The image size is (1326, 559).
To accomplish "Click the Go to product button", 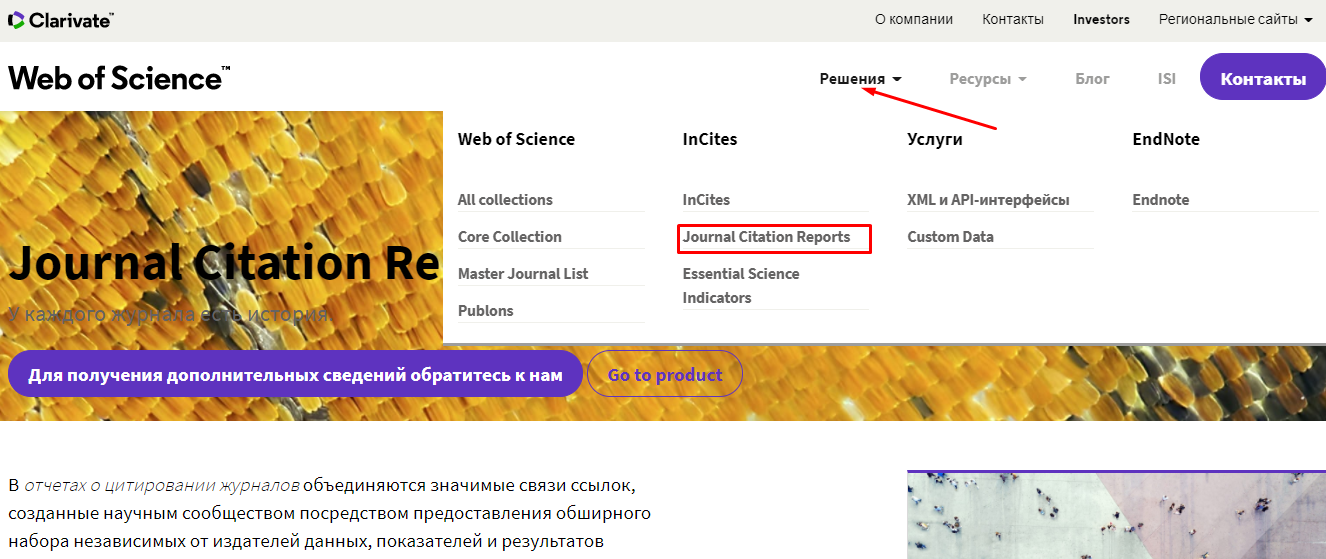I will pyautogui.click(x=664, y=375).
